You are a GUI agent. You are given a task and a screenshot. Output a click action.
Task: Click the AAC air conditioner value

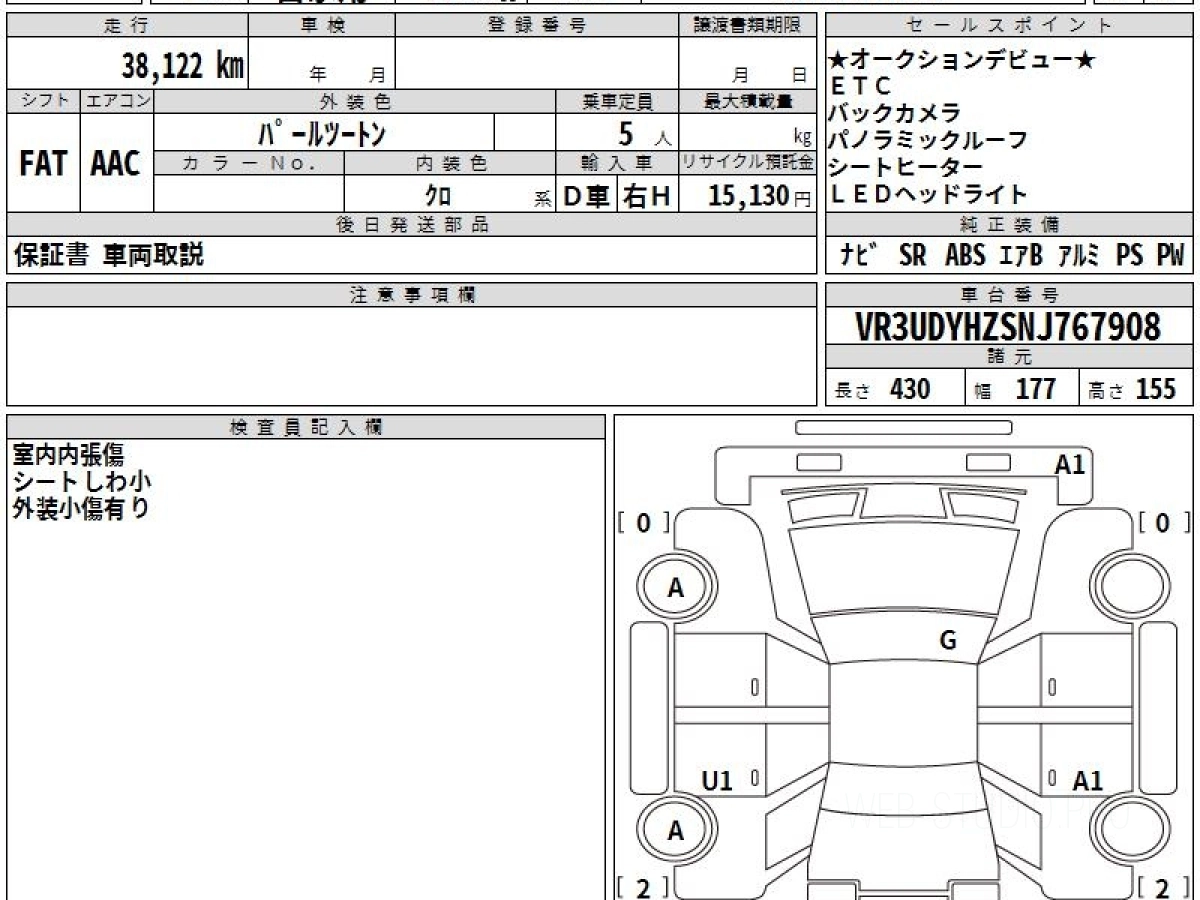[116, 164]
